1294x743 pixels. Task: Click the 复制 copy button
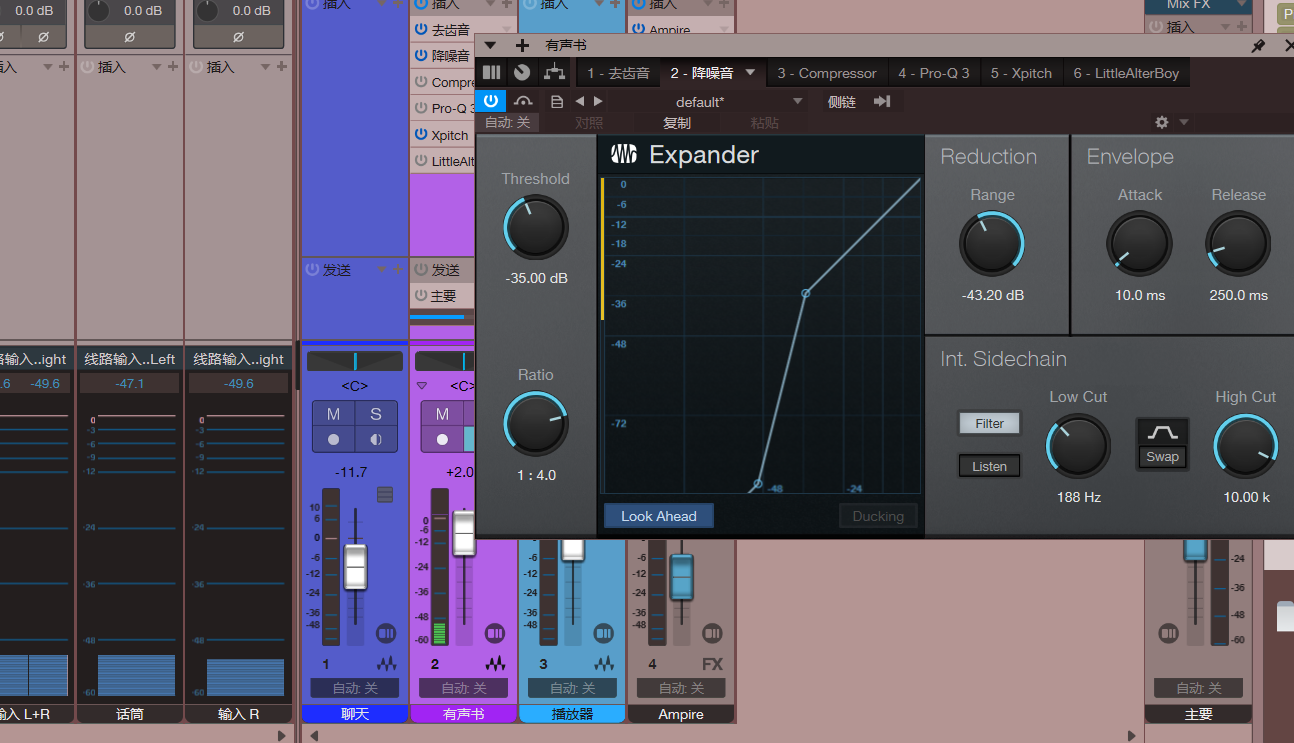677,123
